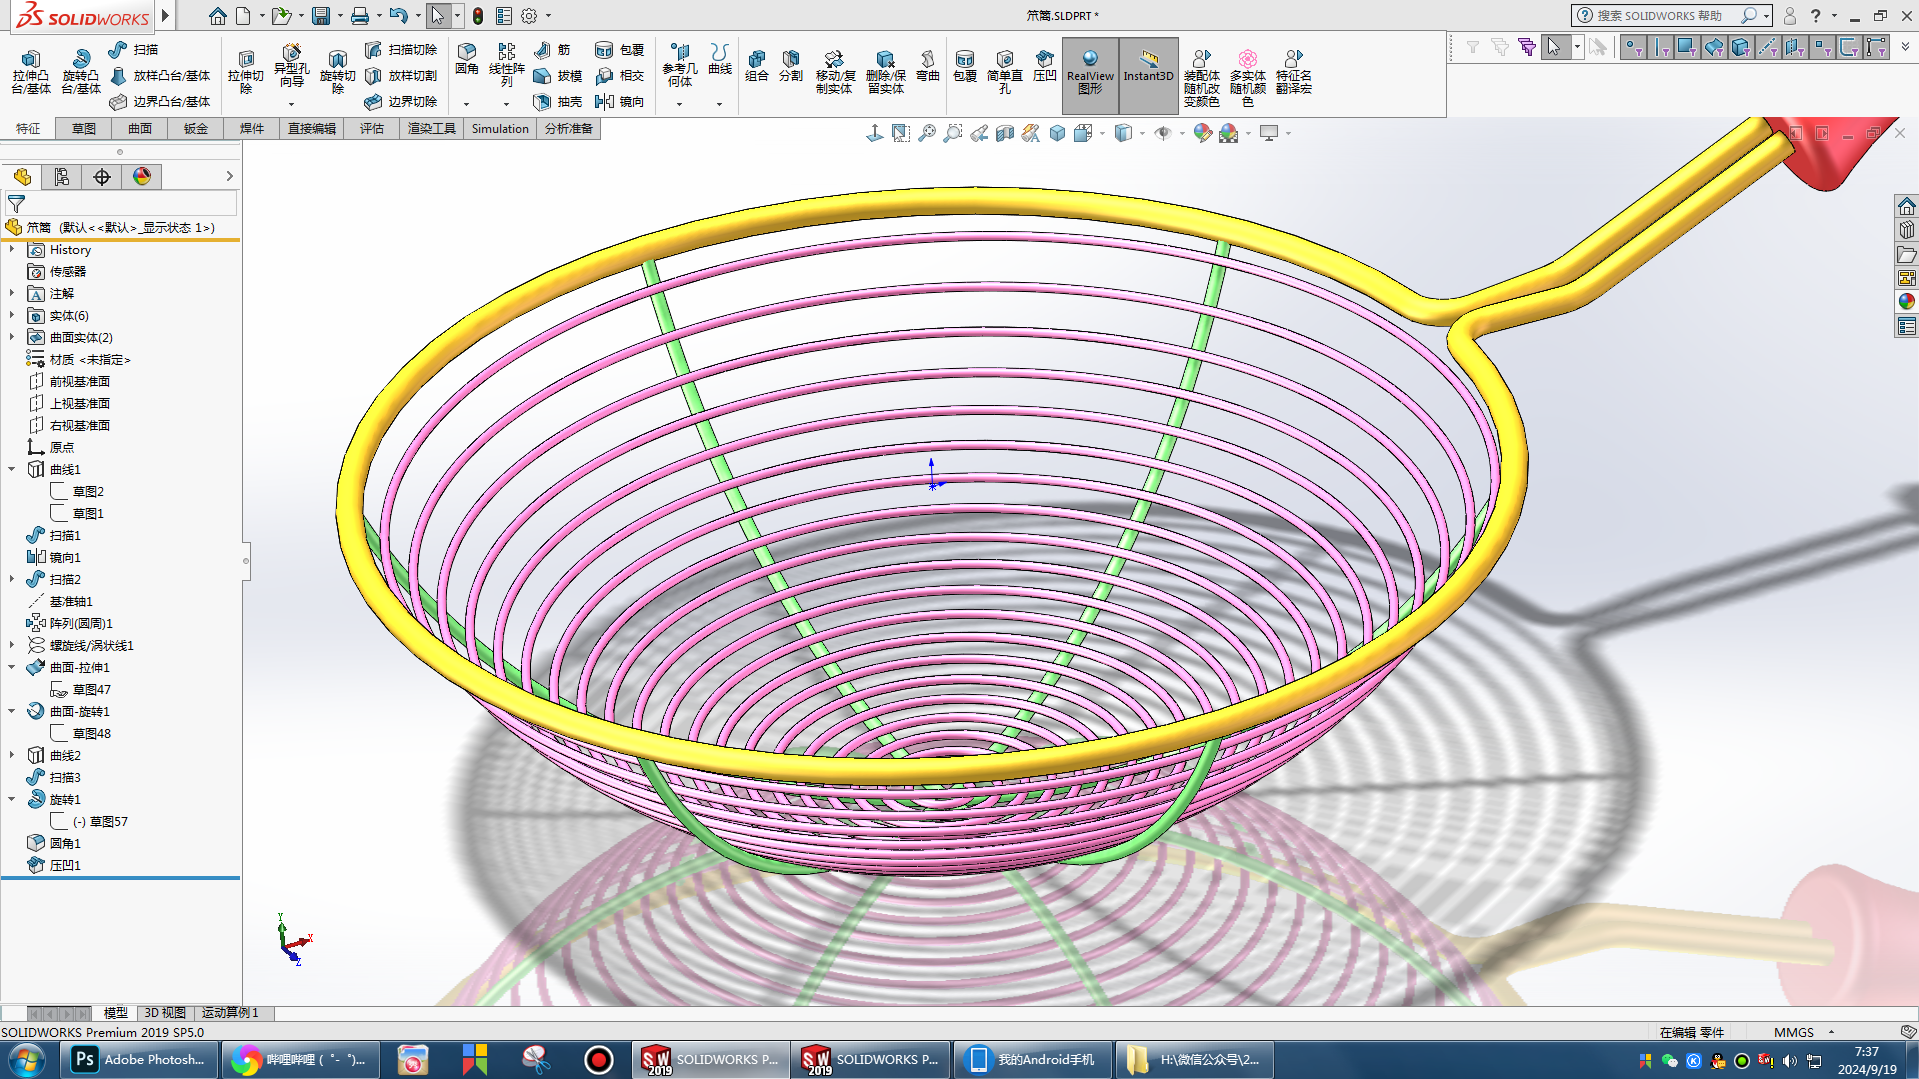
Task: Select the 组合 combine tool
Action: (757, 66)
